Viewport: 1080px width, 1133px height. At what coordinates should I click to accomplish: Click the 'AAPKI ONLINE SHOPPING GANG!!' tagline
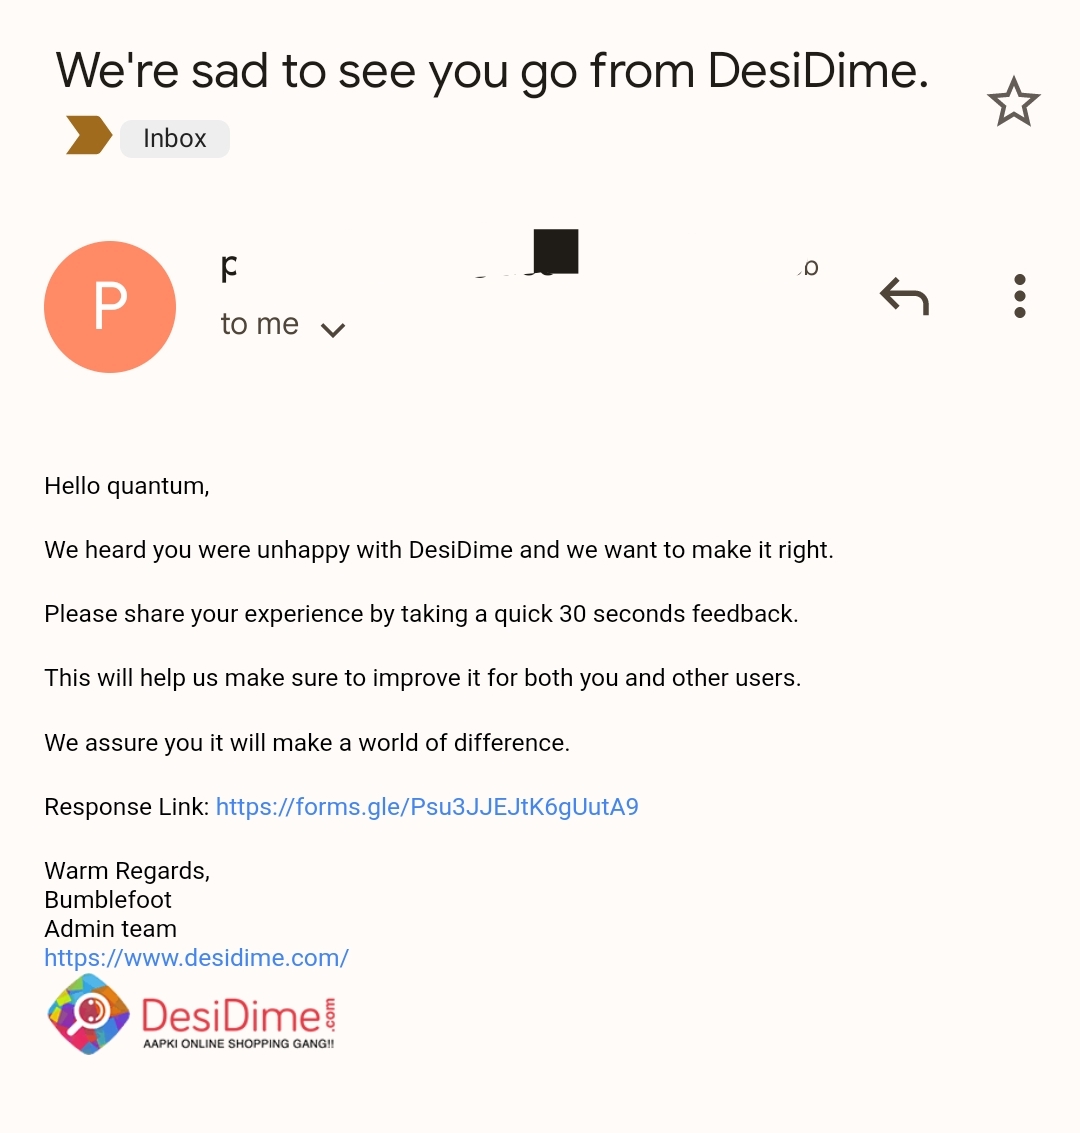point(238,1044)
